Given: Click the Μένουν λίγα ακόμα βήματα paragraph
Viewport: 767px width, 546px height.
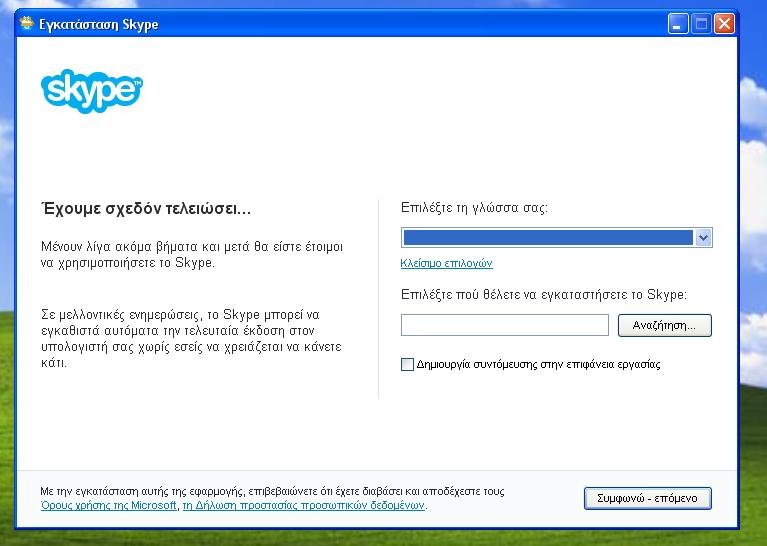Looking at the screenshot, I should point(192,254).
